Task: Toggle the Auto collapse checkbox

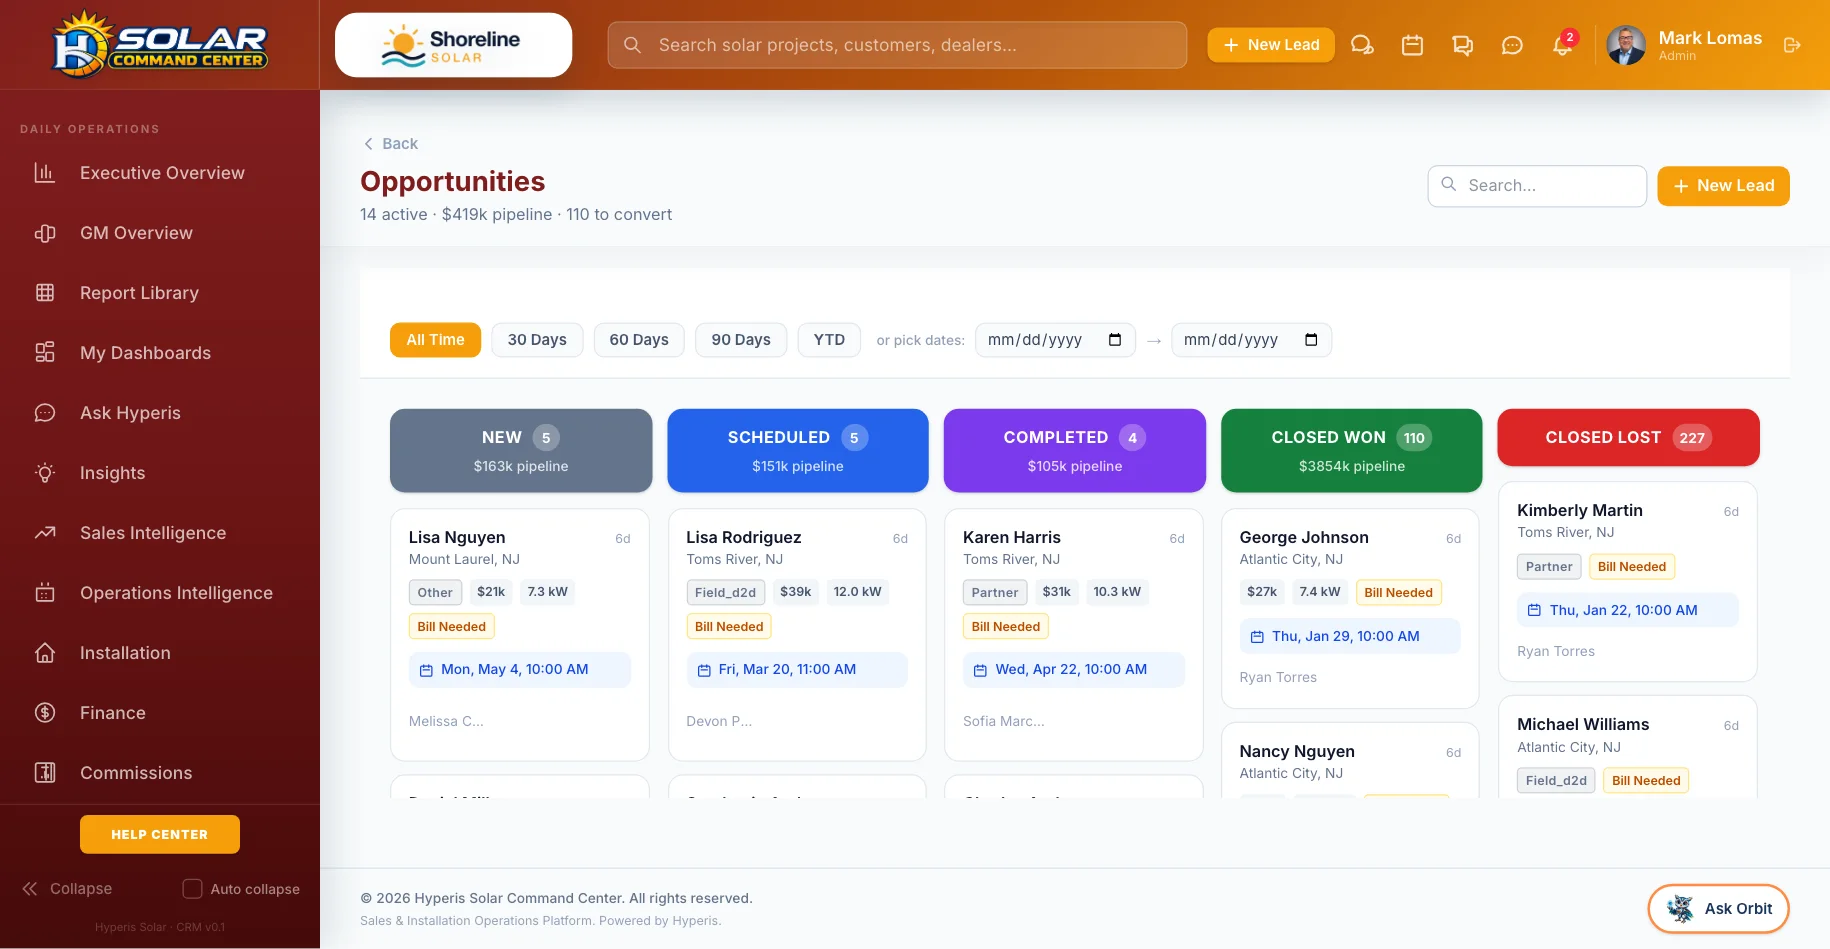Action: 193,889
